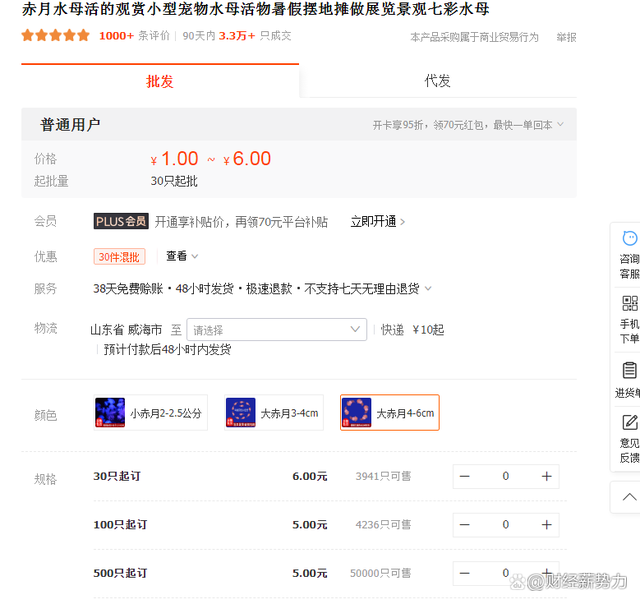Click the 38天免费赊账 service text
Viewport: 640px width, 604px height.
click(x=128, y=289)
